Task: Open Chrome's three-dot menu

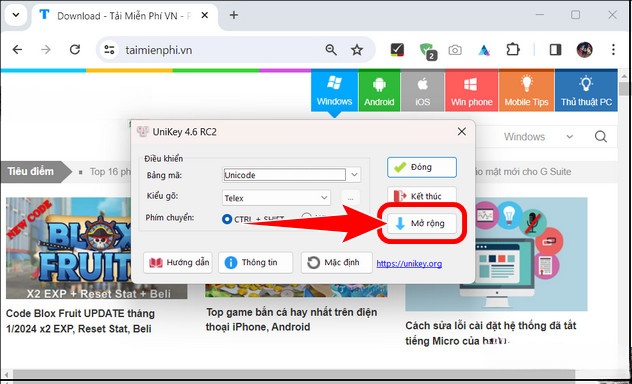Action: (613, 50)
